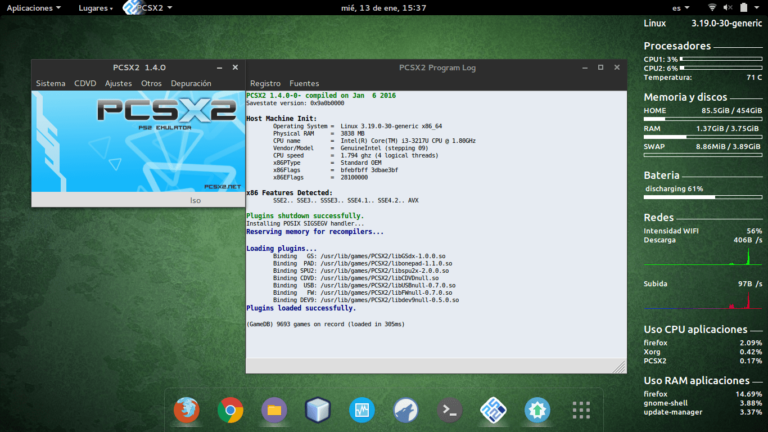Click the Fuentes menu in Program Log

click(304, 83)
